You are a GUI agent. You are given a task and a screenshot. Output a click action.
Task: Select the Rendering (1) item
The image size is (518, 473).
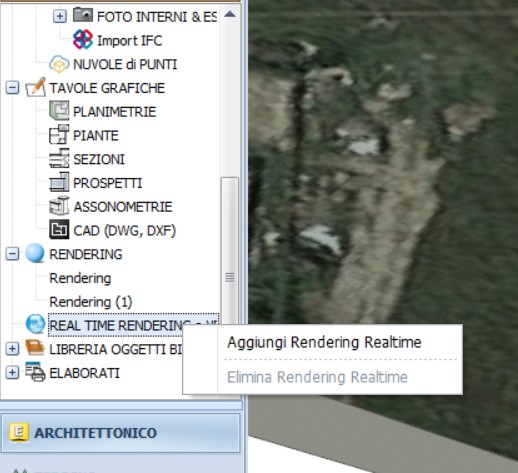tap(91, 302)
